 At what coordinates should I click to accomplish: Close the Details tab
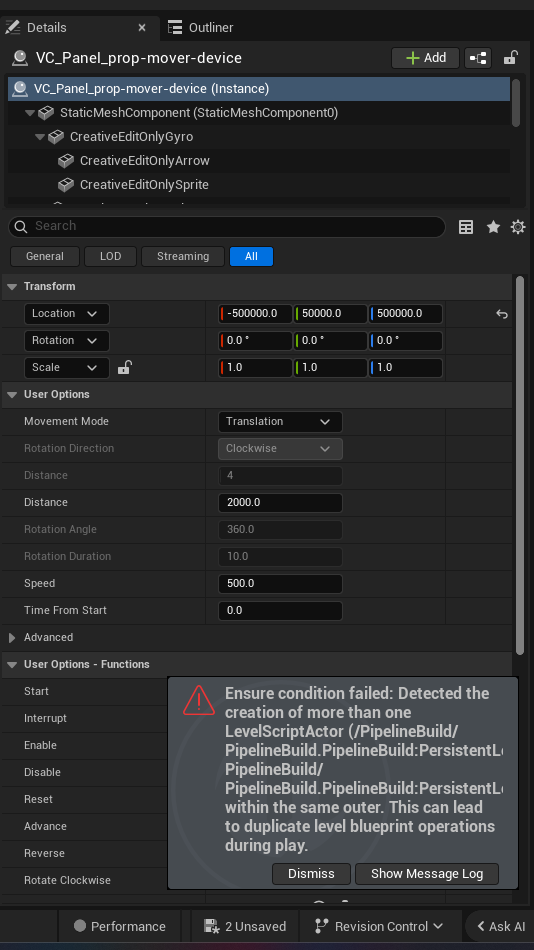pyautogui.click(x=142, y=28)
